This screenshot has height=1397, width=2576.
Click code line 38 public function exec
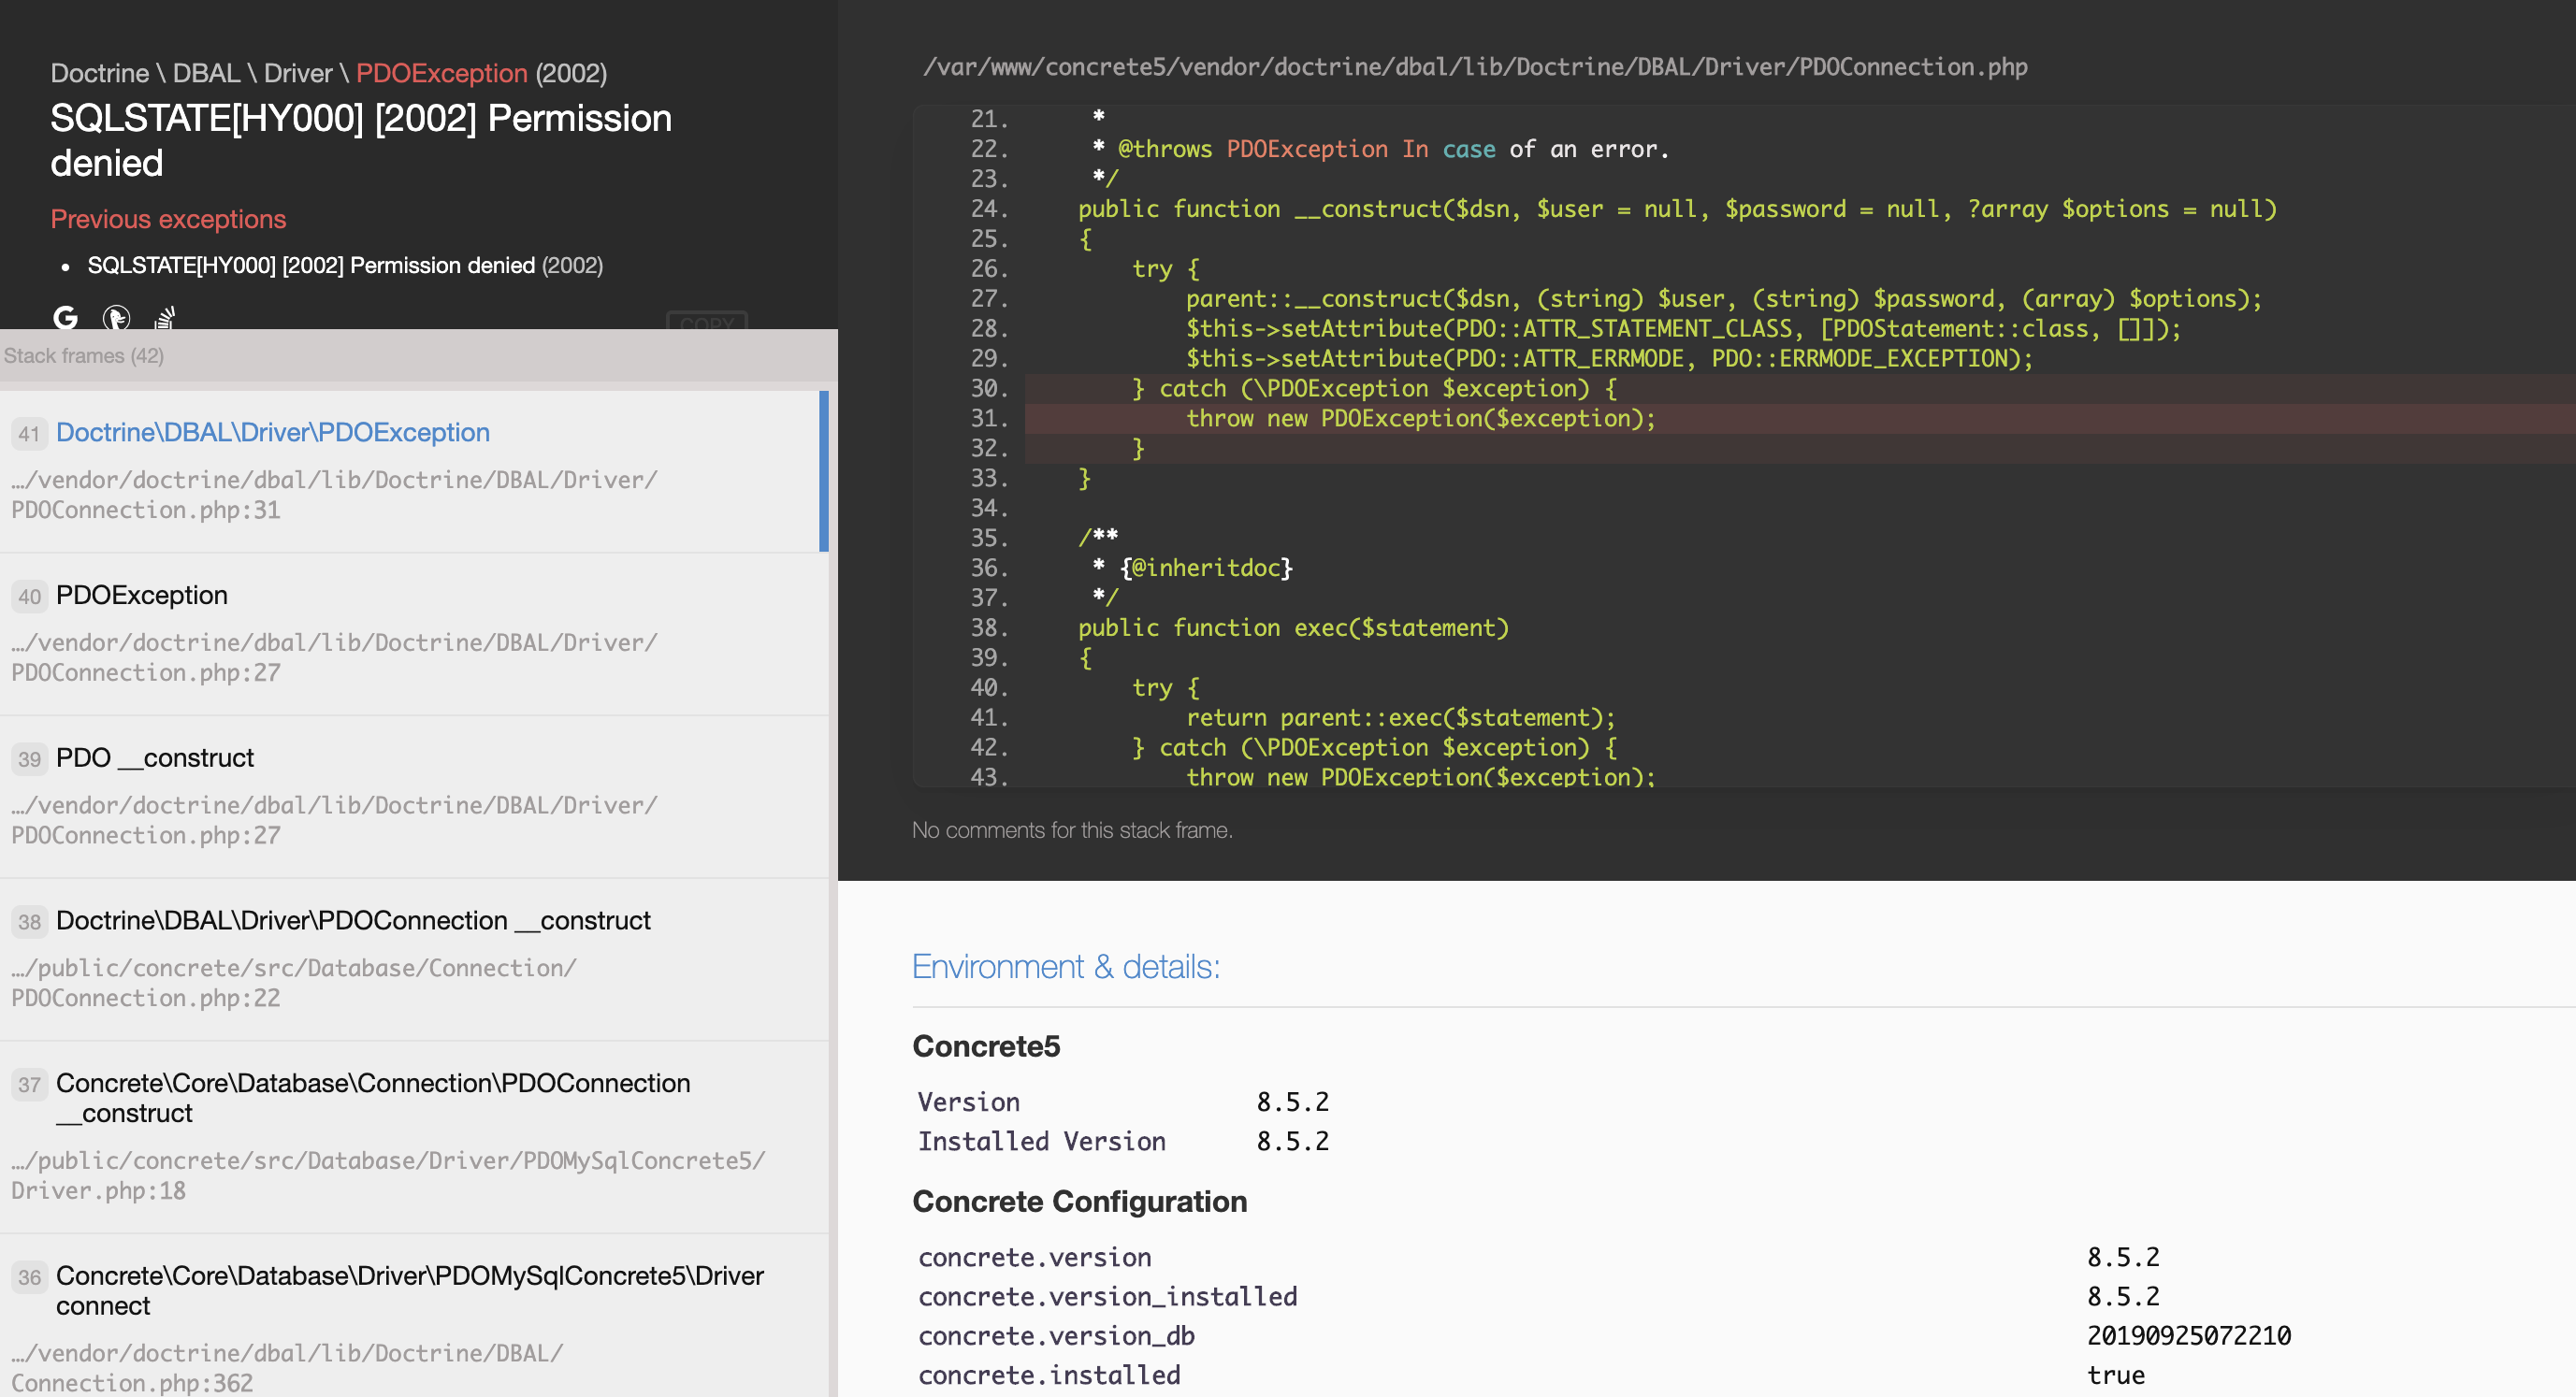click(x=1293, y=628)
